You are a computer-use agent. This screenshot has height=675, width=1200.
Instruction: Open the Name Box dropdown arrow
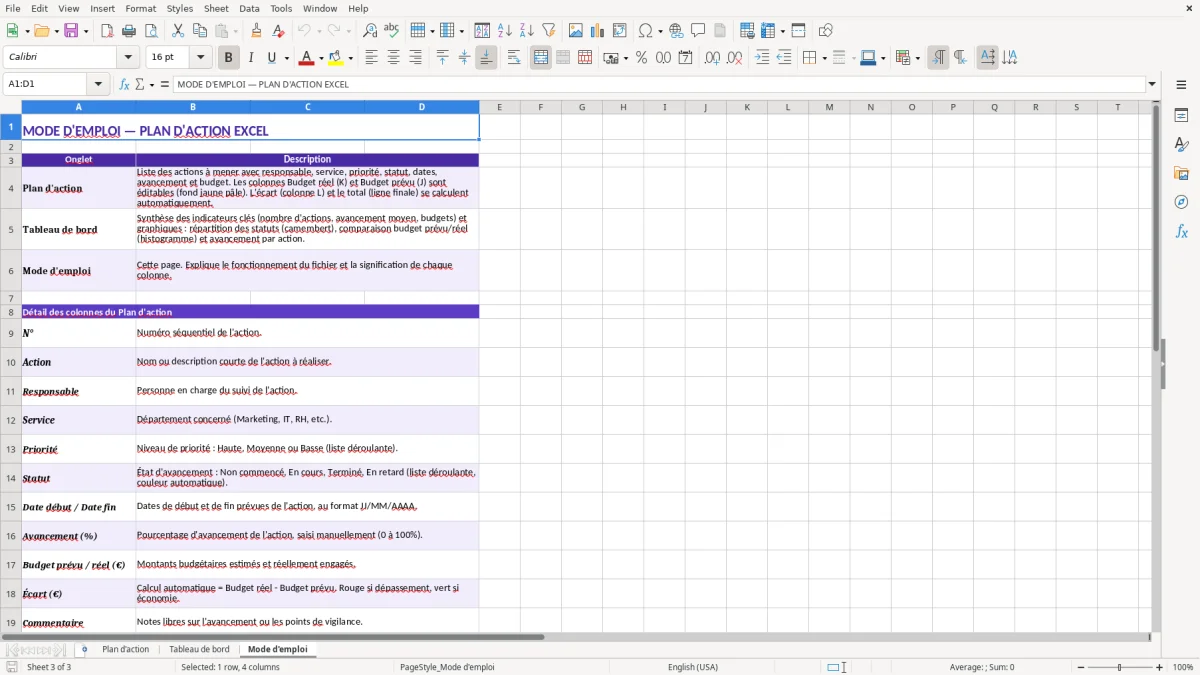[98, 85]
